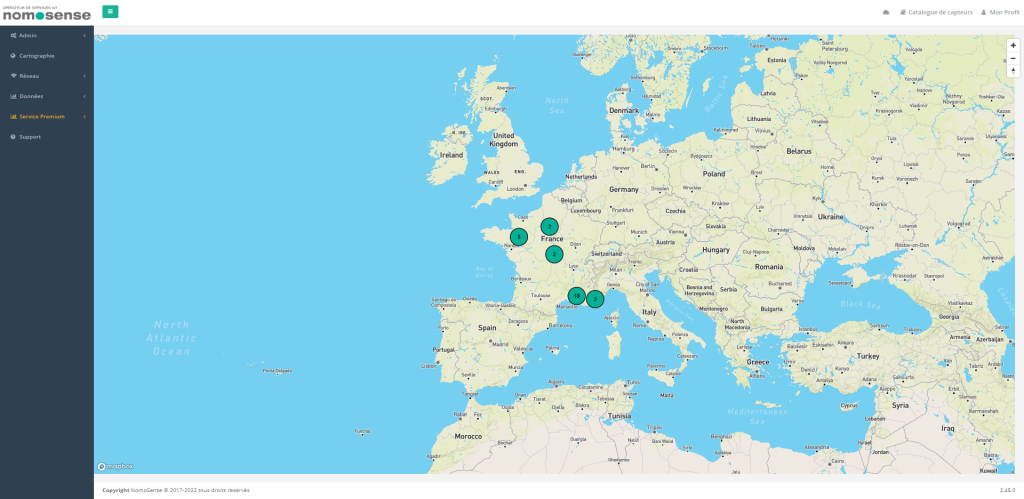The width and height of the screenshot is (1024, 499).
Task: Reset the map bearing with the compass
Action: (1013, 71)
